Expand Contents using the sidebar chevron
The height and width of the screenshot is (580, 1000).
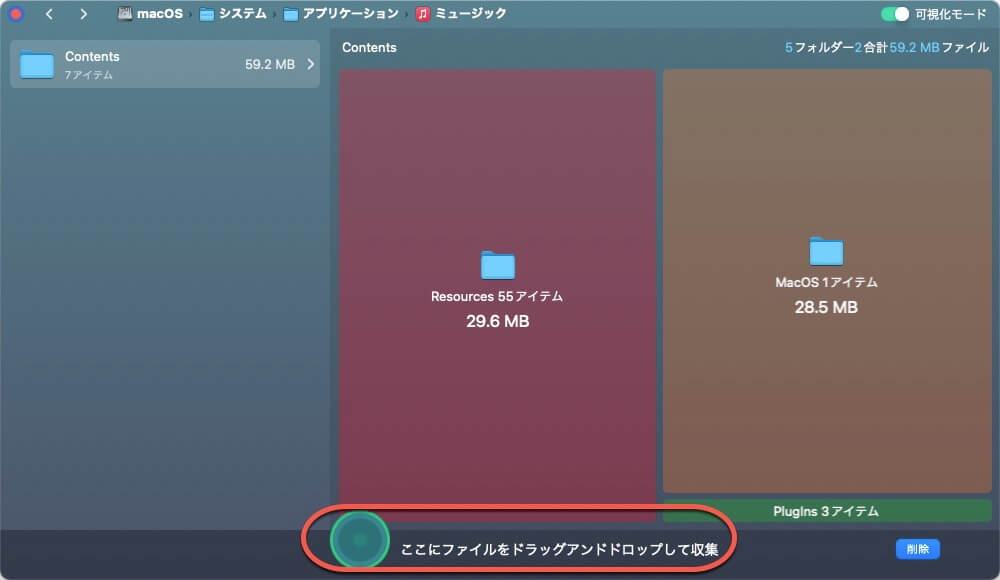tap(311, 64)
